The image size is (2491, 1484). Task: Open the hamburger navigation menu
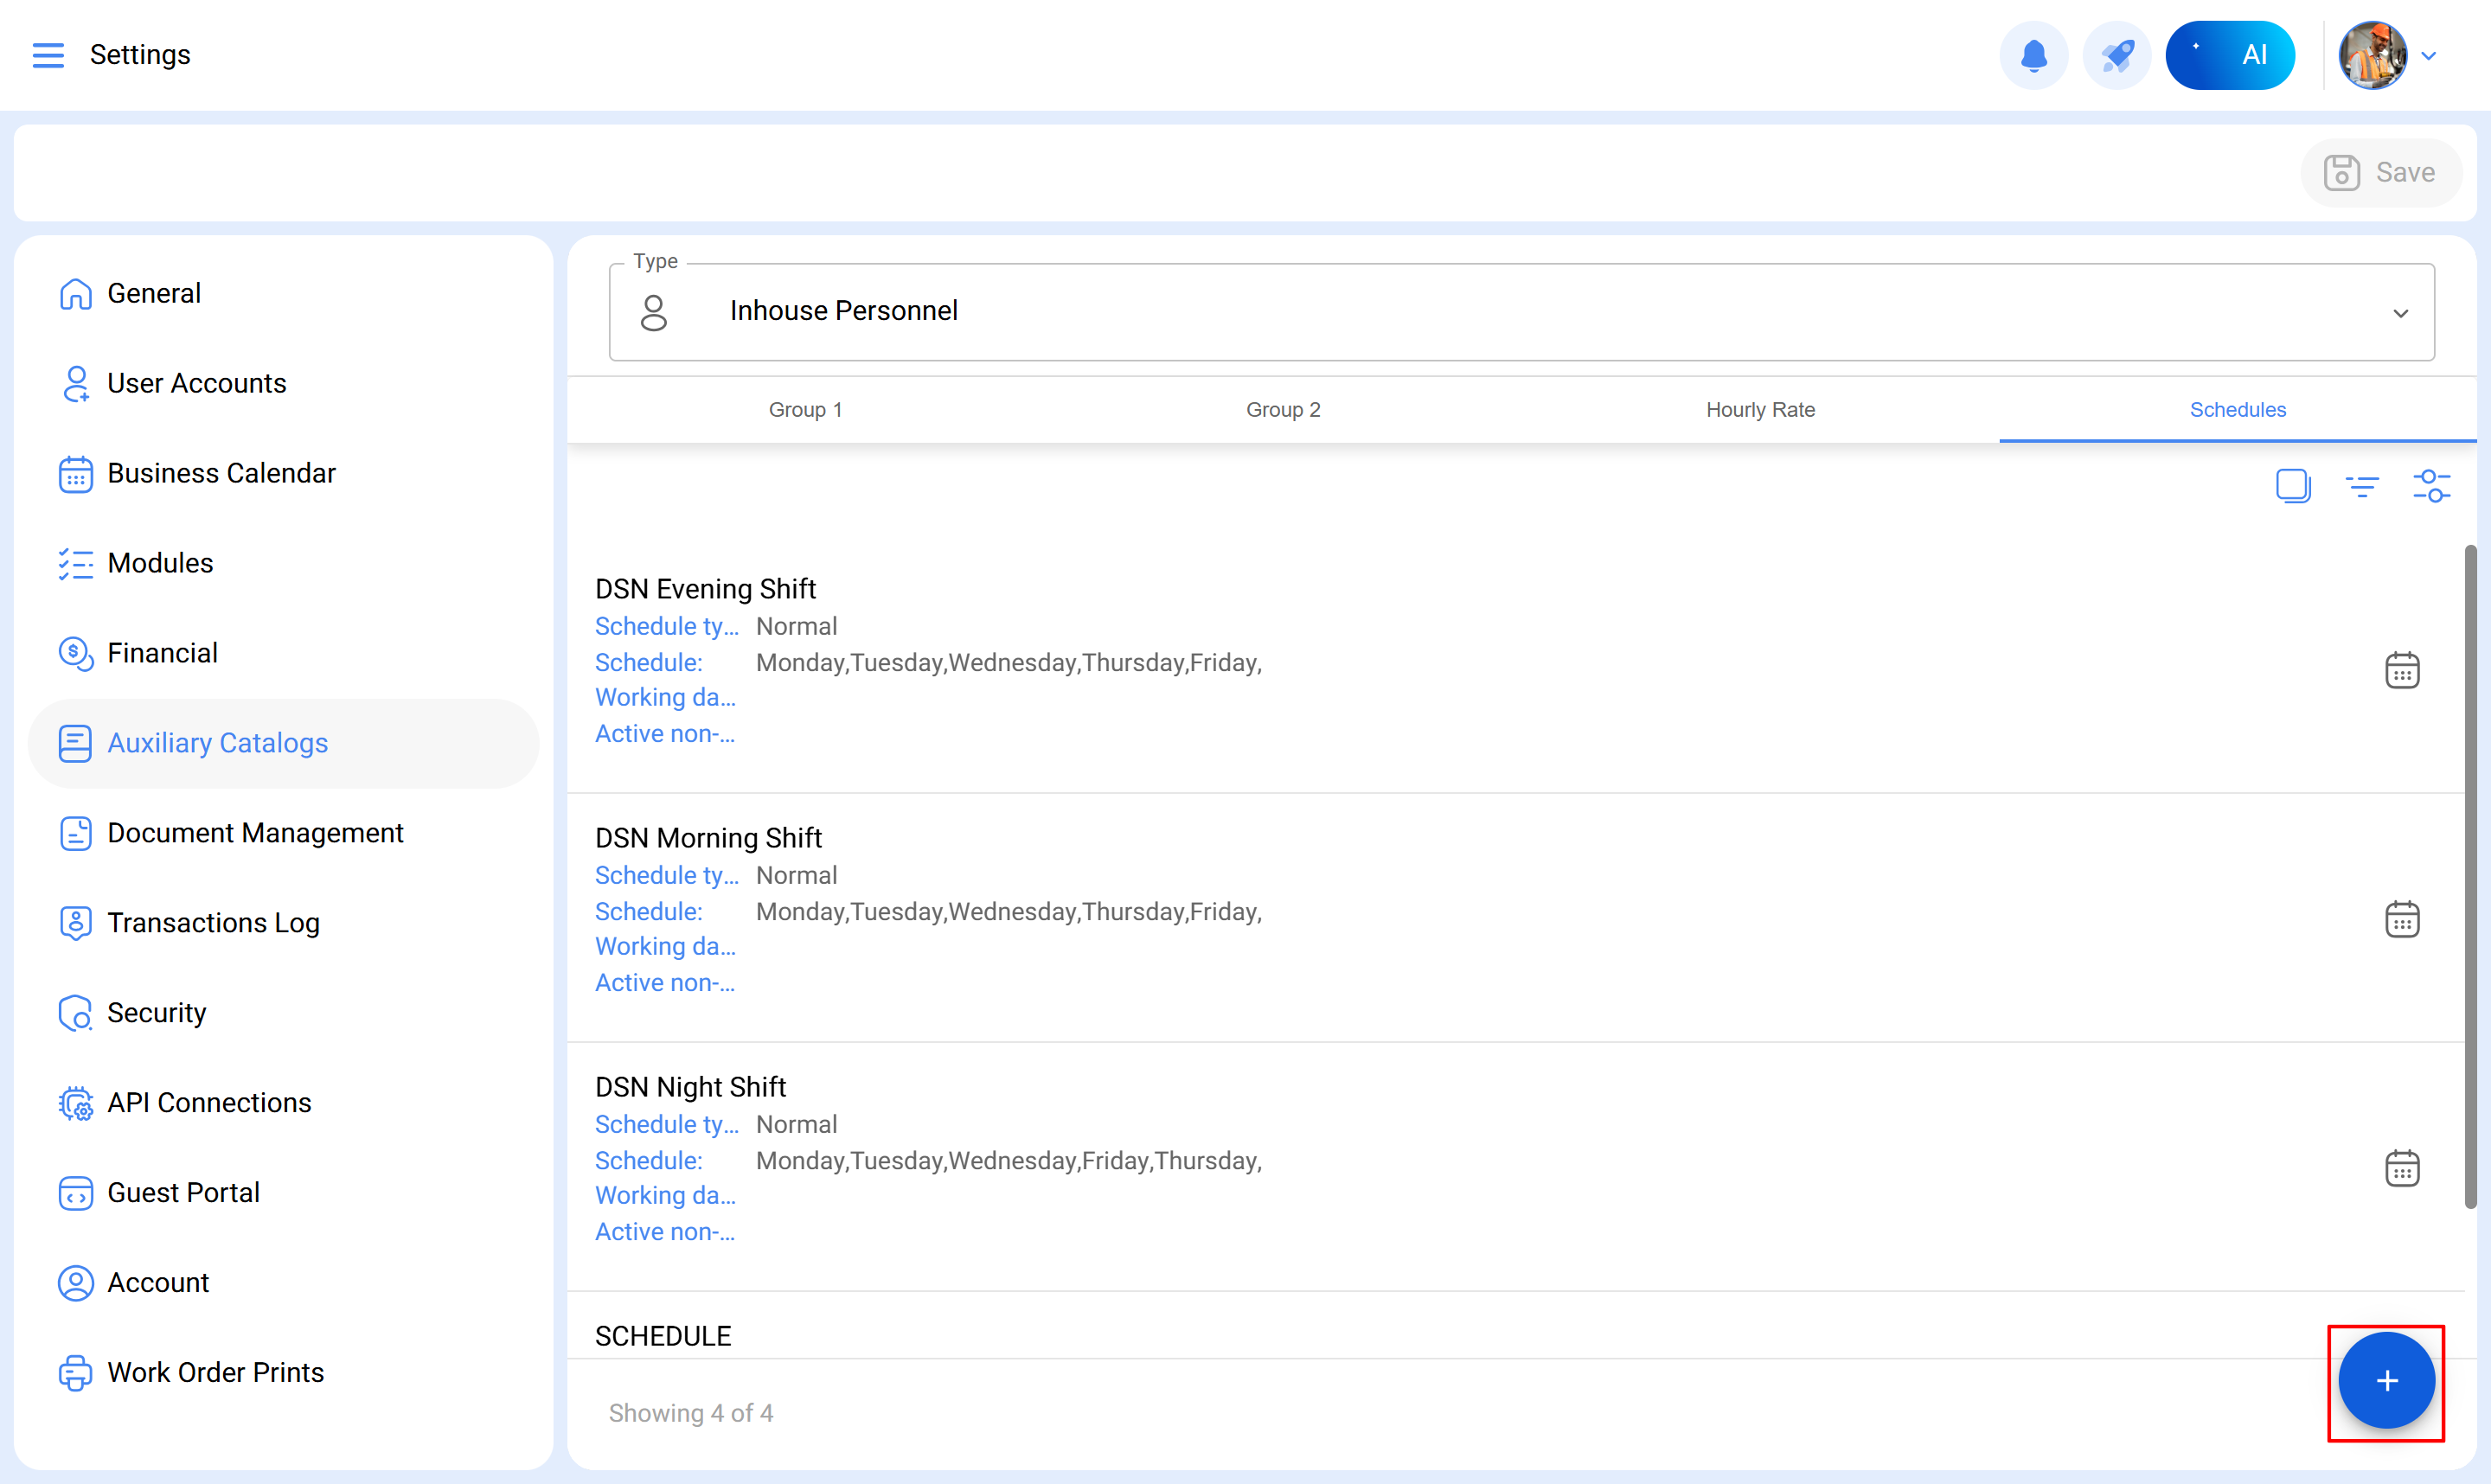pyautogui.click(x=47, y=55)
